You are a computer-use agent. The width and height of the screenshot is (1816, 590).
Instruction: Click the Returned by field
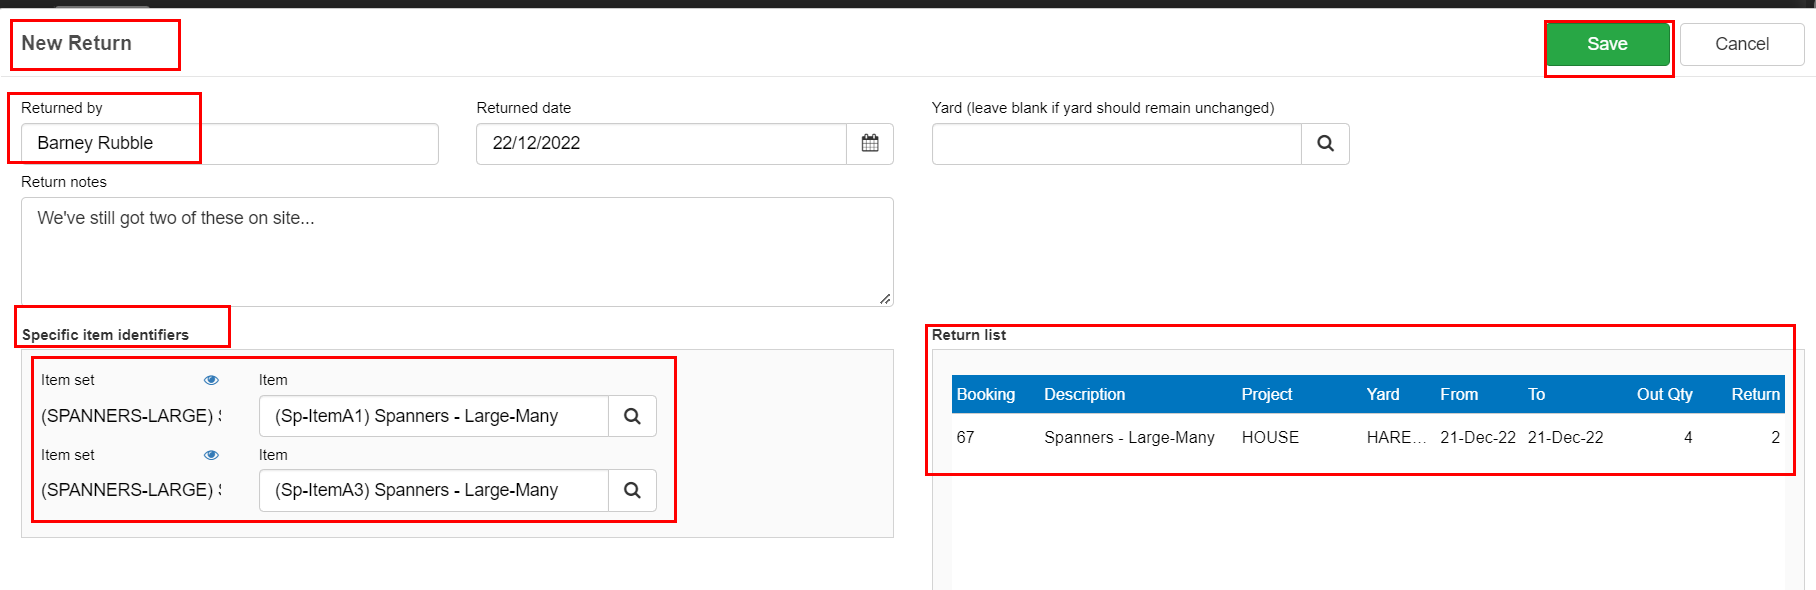(x=229, y=143)
